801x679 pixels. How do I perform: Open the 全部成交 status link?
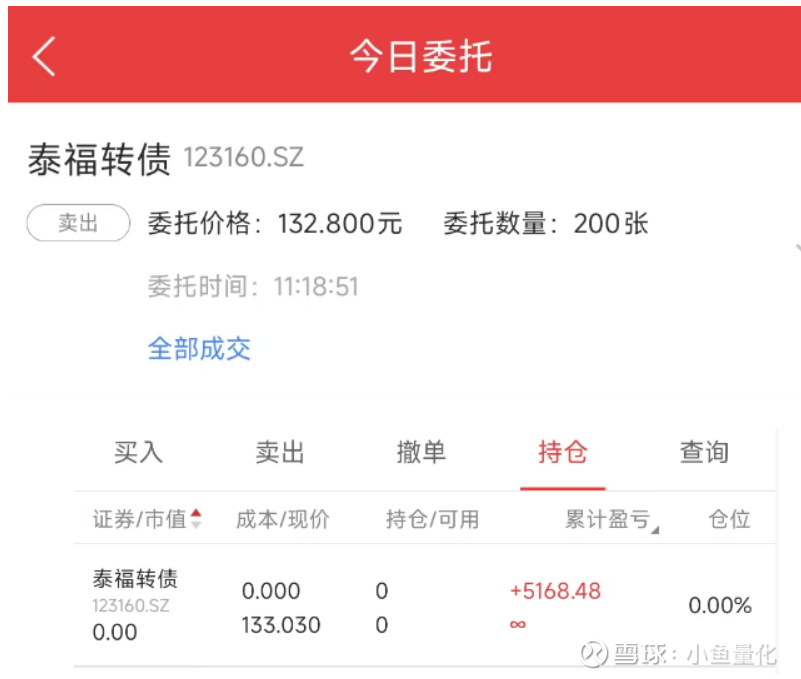pos(199,349)
